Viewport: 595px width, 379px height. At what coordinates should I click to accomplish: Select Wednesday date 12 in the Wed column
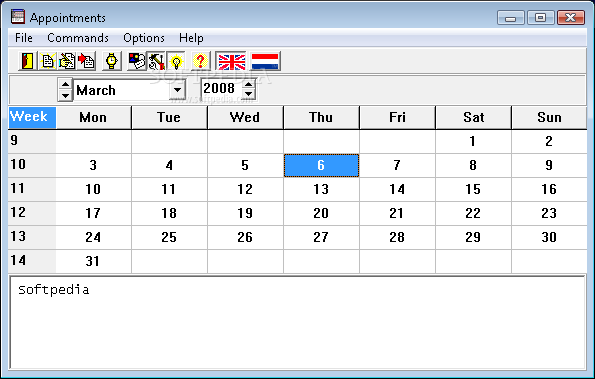(x=245, y=189)
